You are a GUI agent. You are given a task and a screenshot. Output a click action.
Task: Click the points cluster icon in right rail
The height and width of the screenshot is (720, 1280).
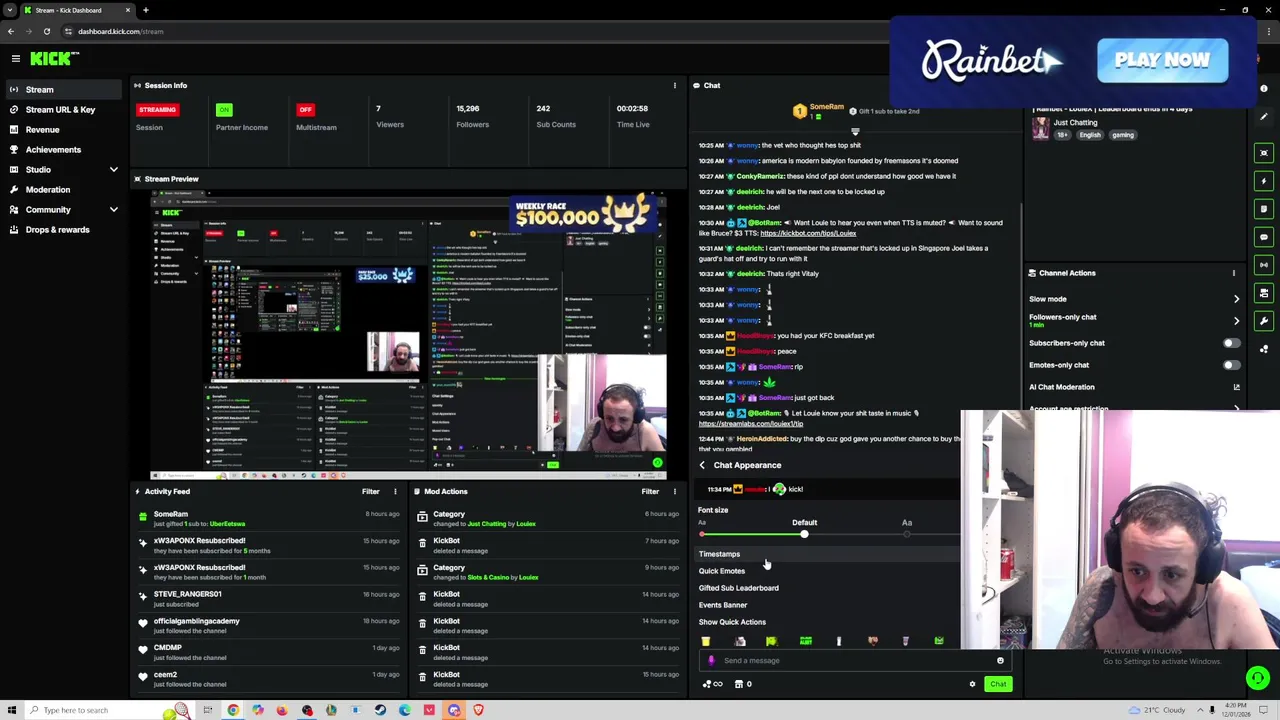[x=1264, y=349]
